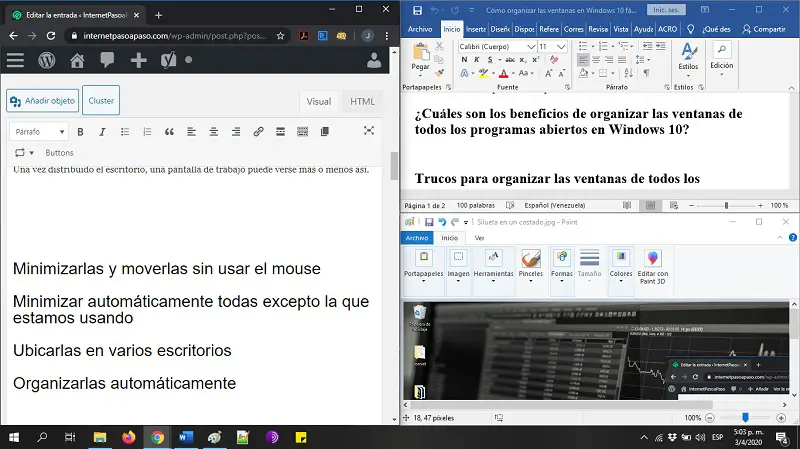The image size is (800, 449).
Task: Click the WordPress logo in admin bar
Action: tap(47, 61)
